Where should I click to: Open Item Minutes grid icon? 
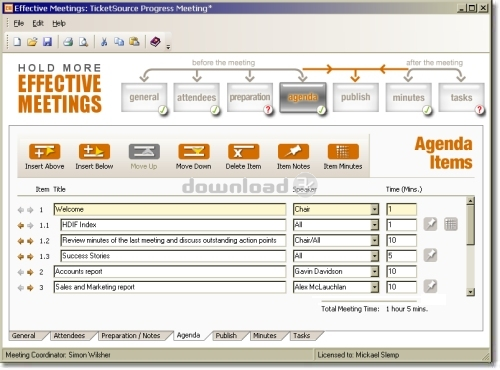pos(343,152)
